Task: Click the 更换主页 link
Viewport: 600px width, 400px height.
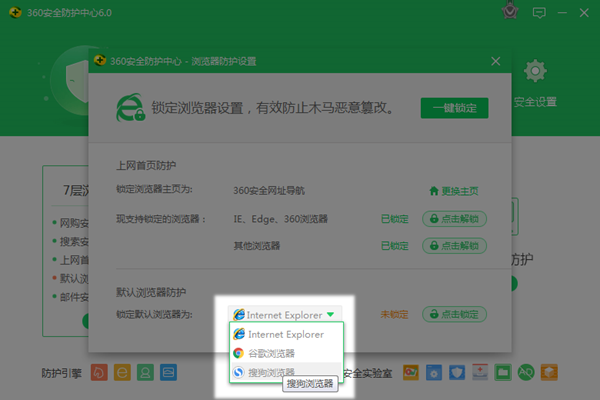Action: [x=454, y=191]
